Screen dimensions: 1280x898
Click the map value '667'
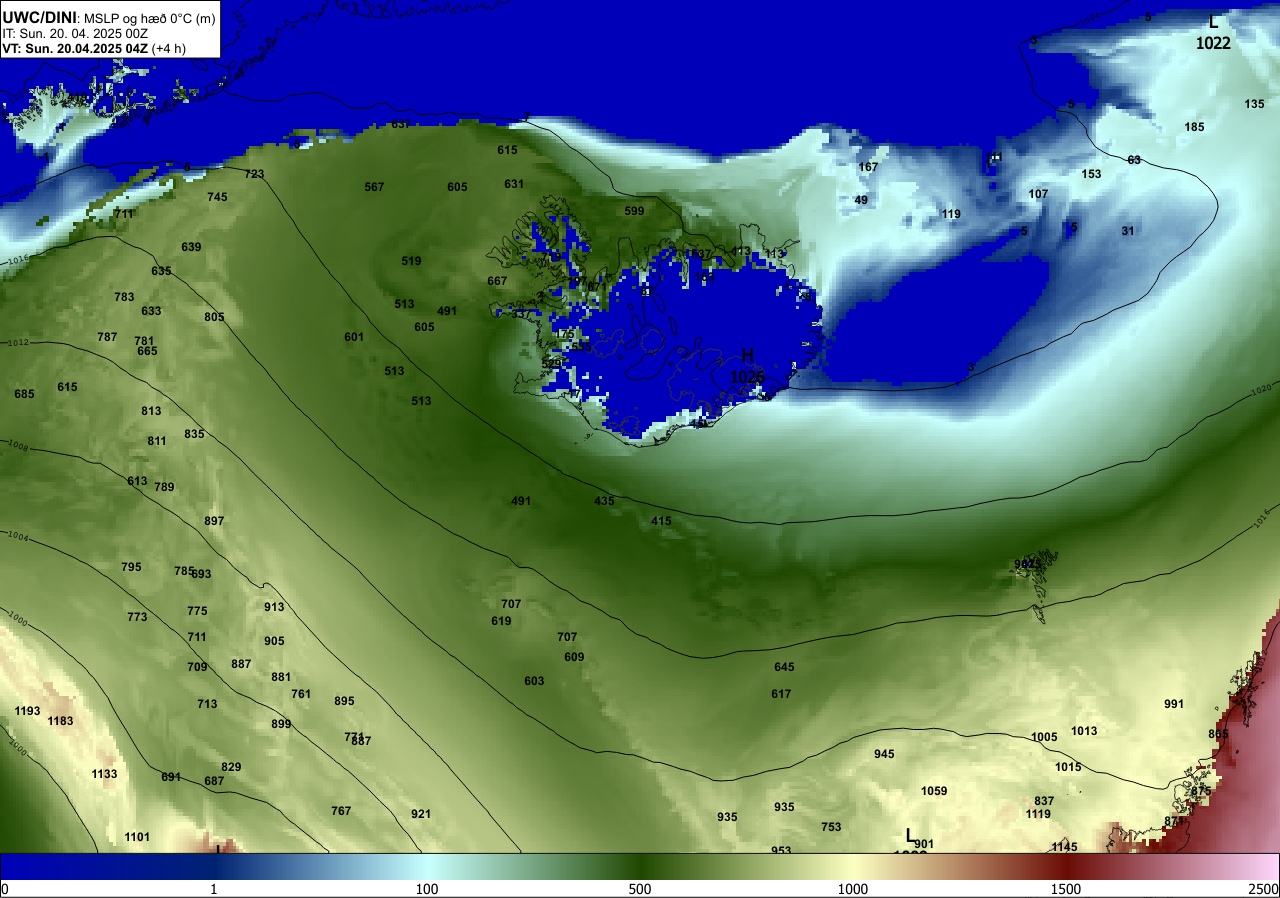pos(497,281)
